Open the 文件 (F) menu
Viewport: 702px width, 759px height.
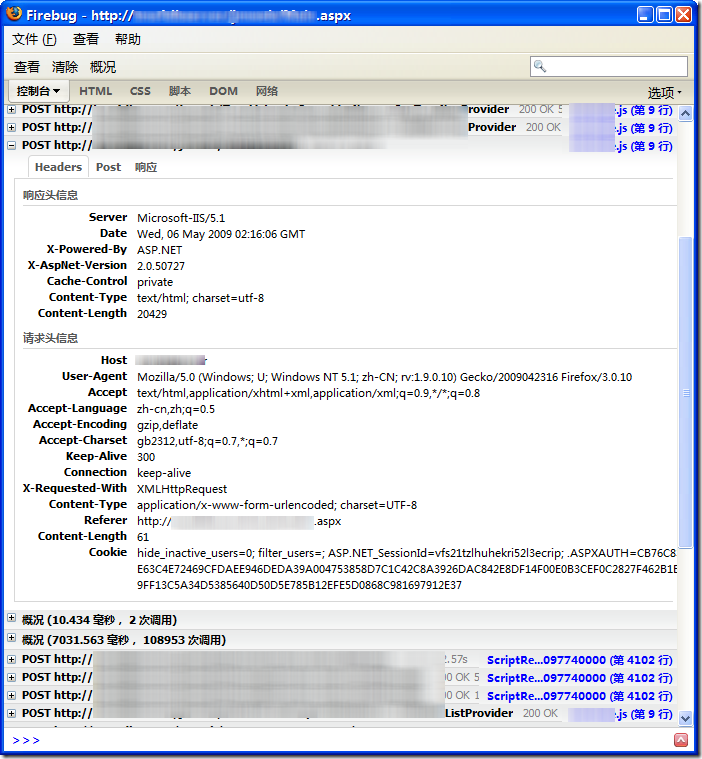click(x=34, y=39)
